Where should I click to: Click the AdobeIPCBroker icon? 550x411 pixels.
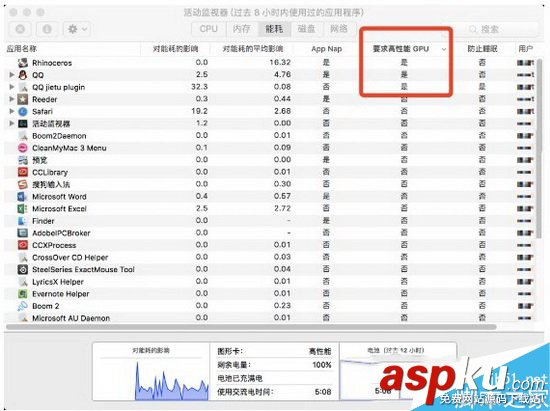23,233
